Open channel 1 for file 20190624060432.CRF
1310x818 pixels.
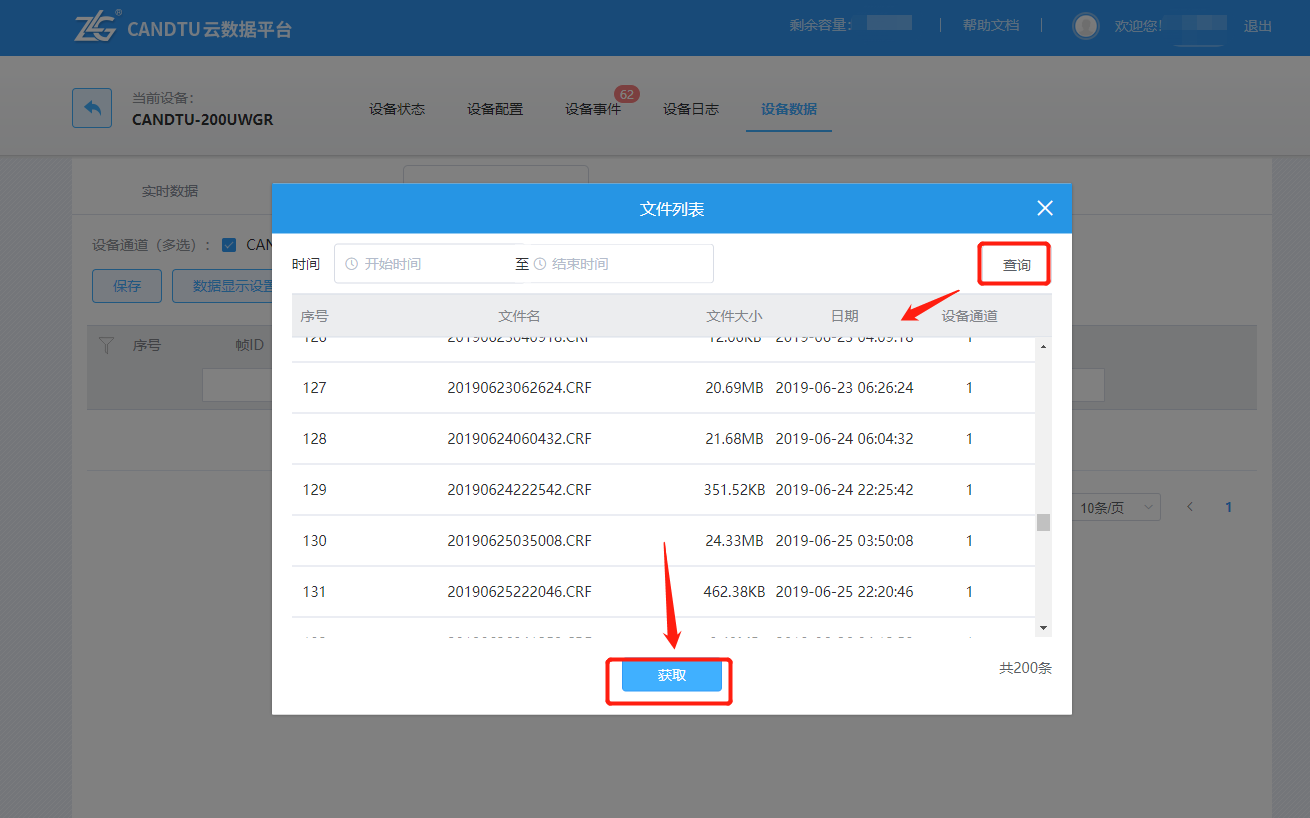(x=968, y=438)
